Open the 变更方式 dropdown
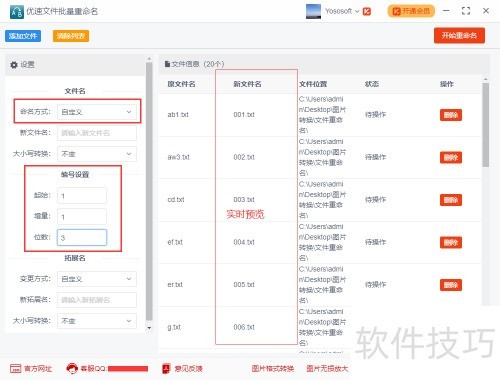The height and width of the screenshot is (380, 500). [x=97, y=279]
